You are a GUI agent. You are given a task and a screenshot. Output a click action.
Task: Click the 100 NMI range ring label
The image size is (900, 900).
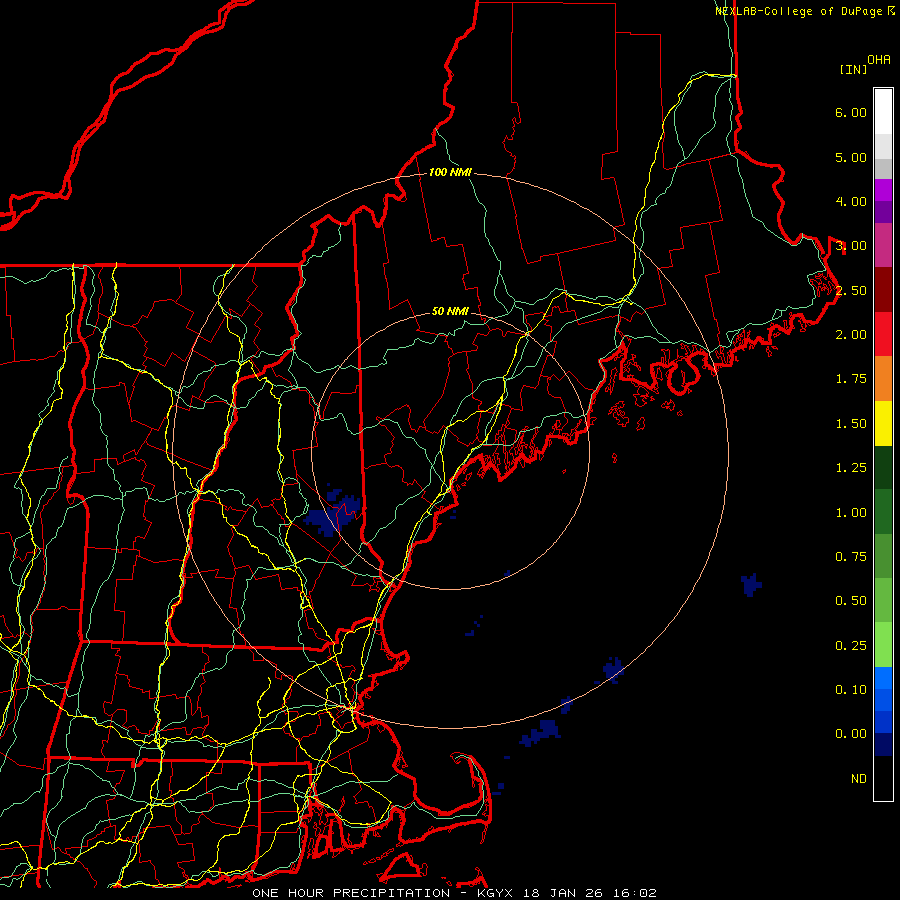[x=451, y=172]
